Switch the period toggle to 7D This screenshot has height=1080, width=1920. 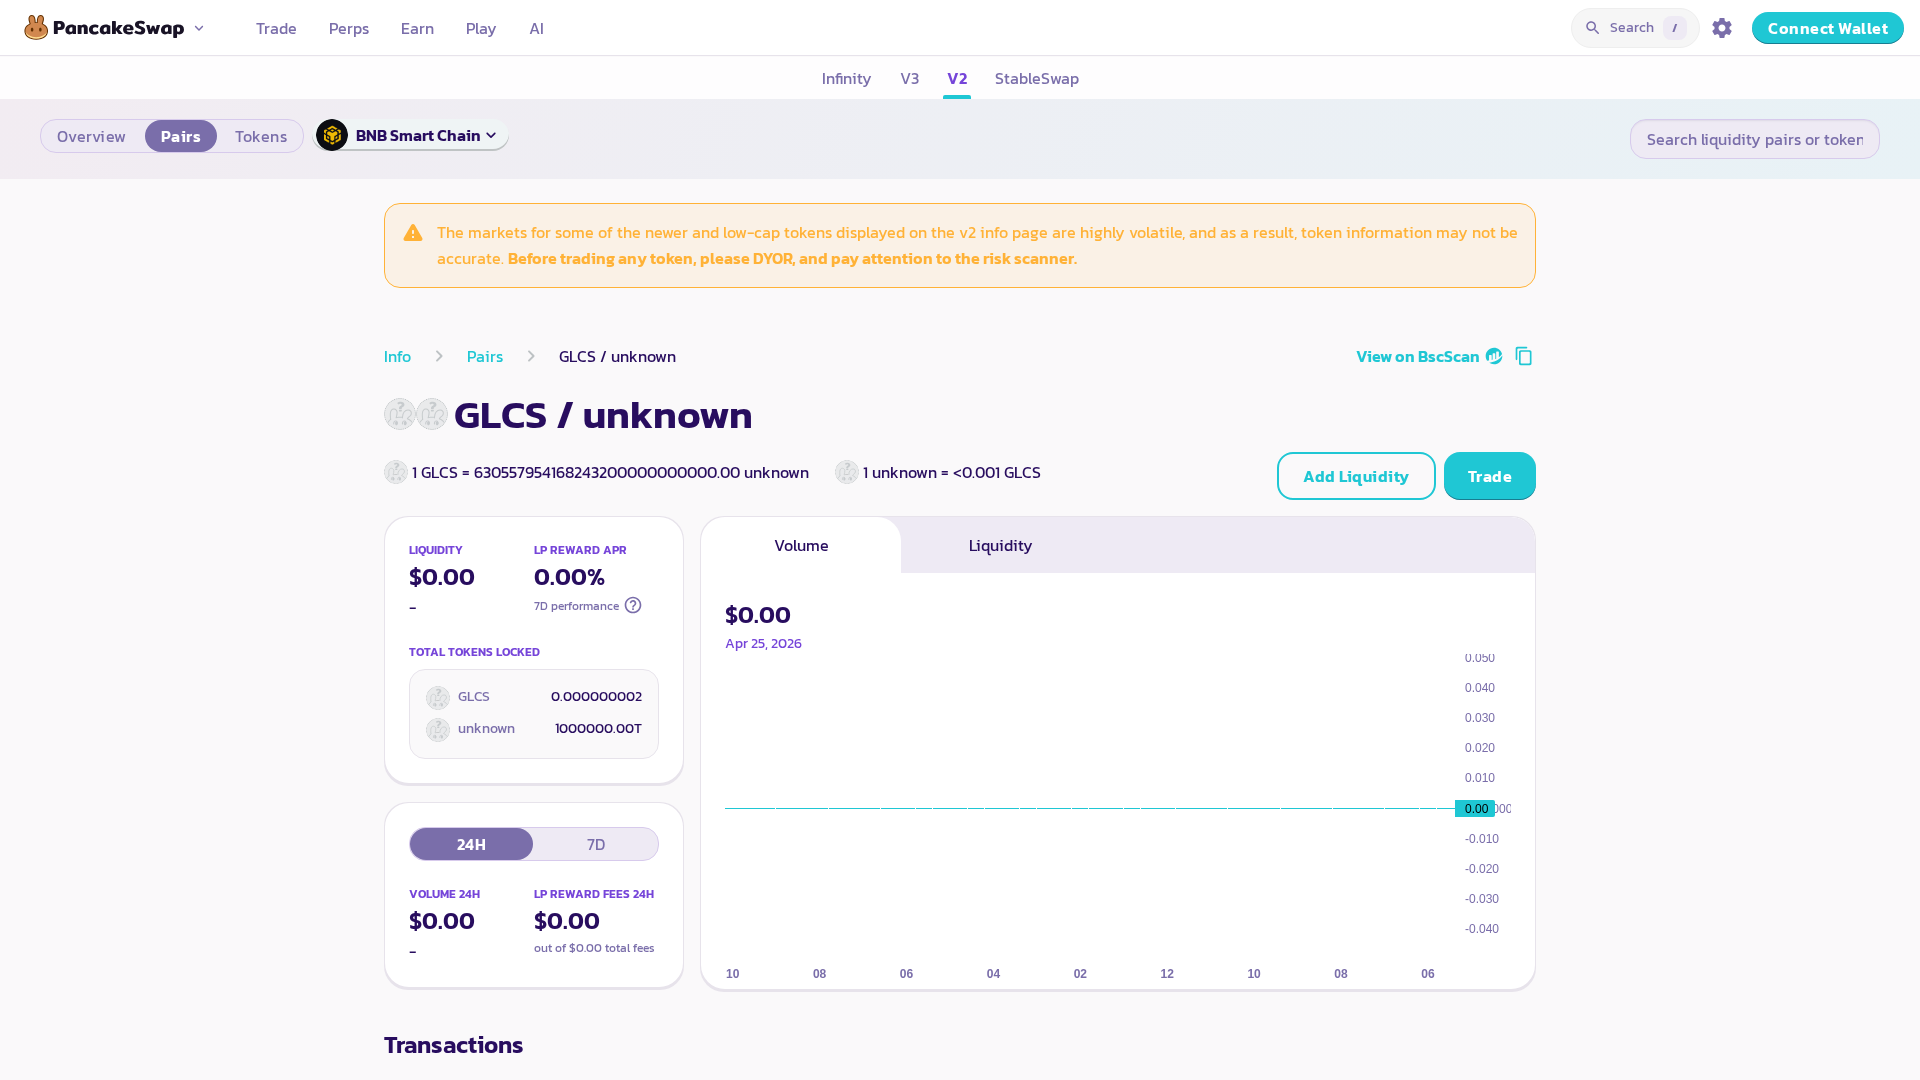click(x=596, y=844)
